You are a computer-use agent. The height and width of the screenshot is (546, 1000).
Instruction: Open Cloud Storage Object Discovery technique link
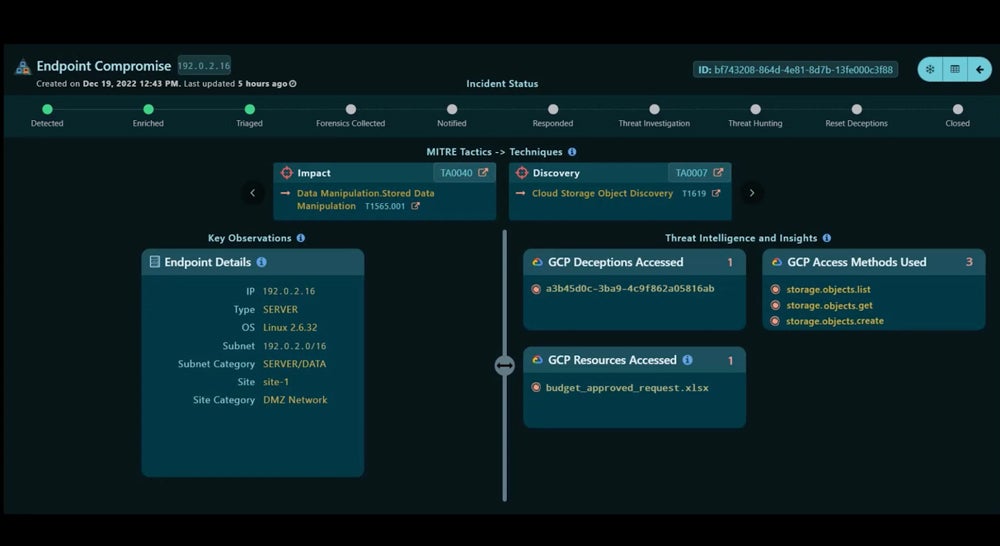(x=602, y=194)
